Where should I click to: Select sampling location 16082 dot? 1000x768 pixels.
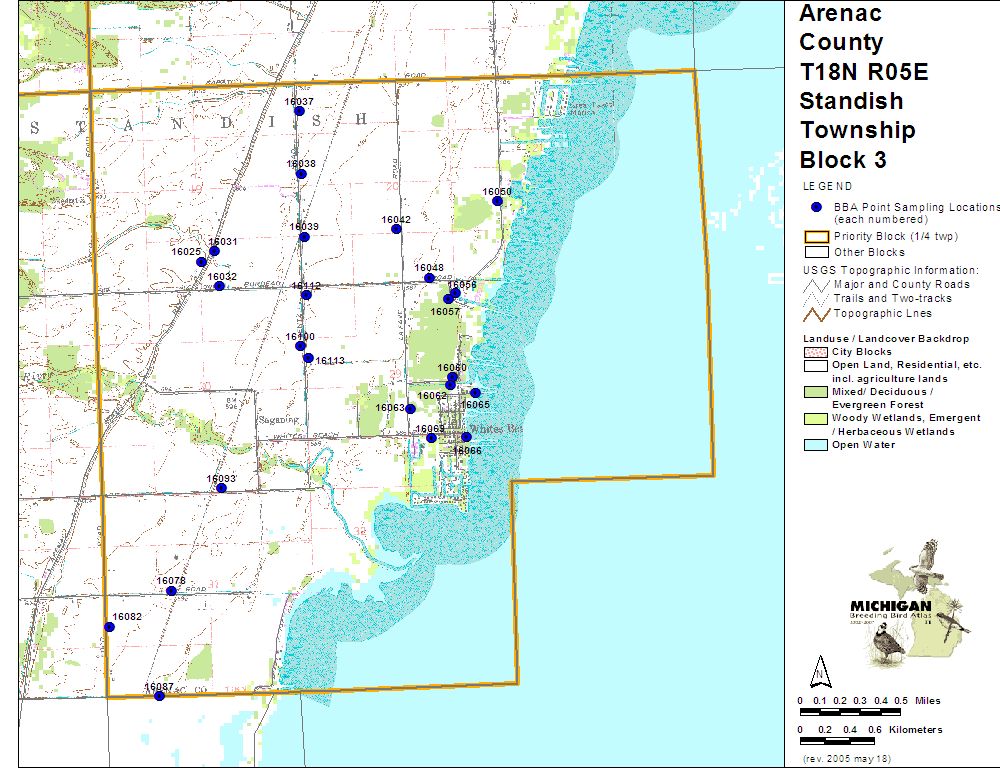click(x=109, y=627)
